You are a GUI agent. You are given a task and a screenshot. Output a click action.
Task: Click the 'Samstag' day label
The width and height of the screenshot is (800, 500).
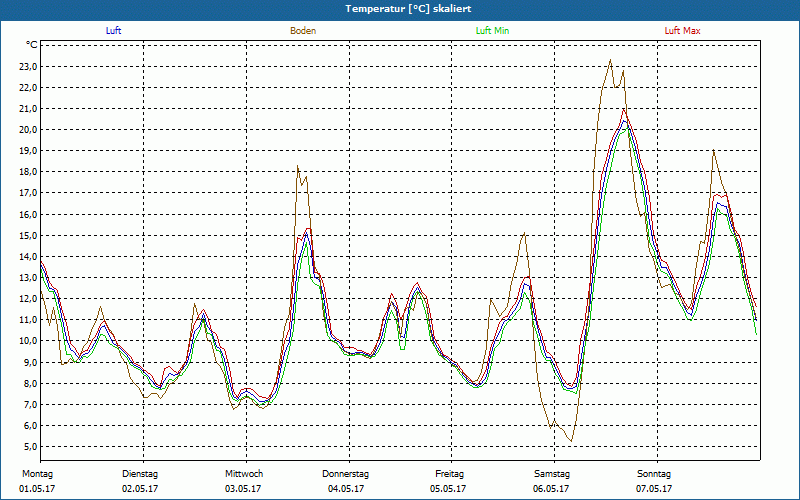click(552, 474)
